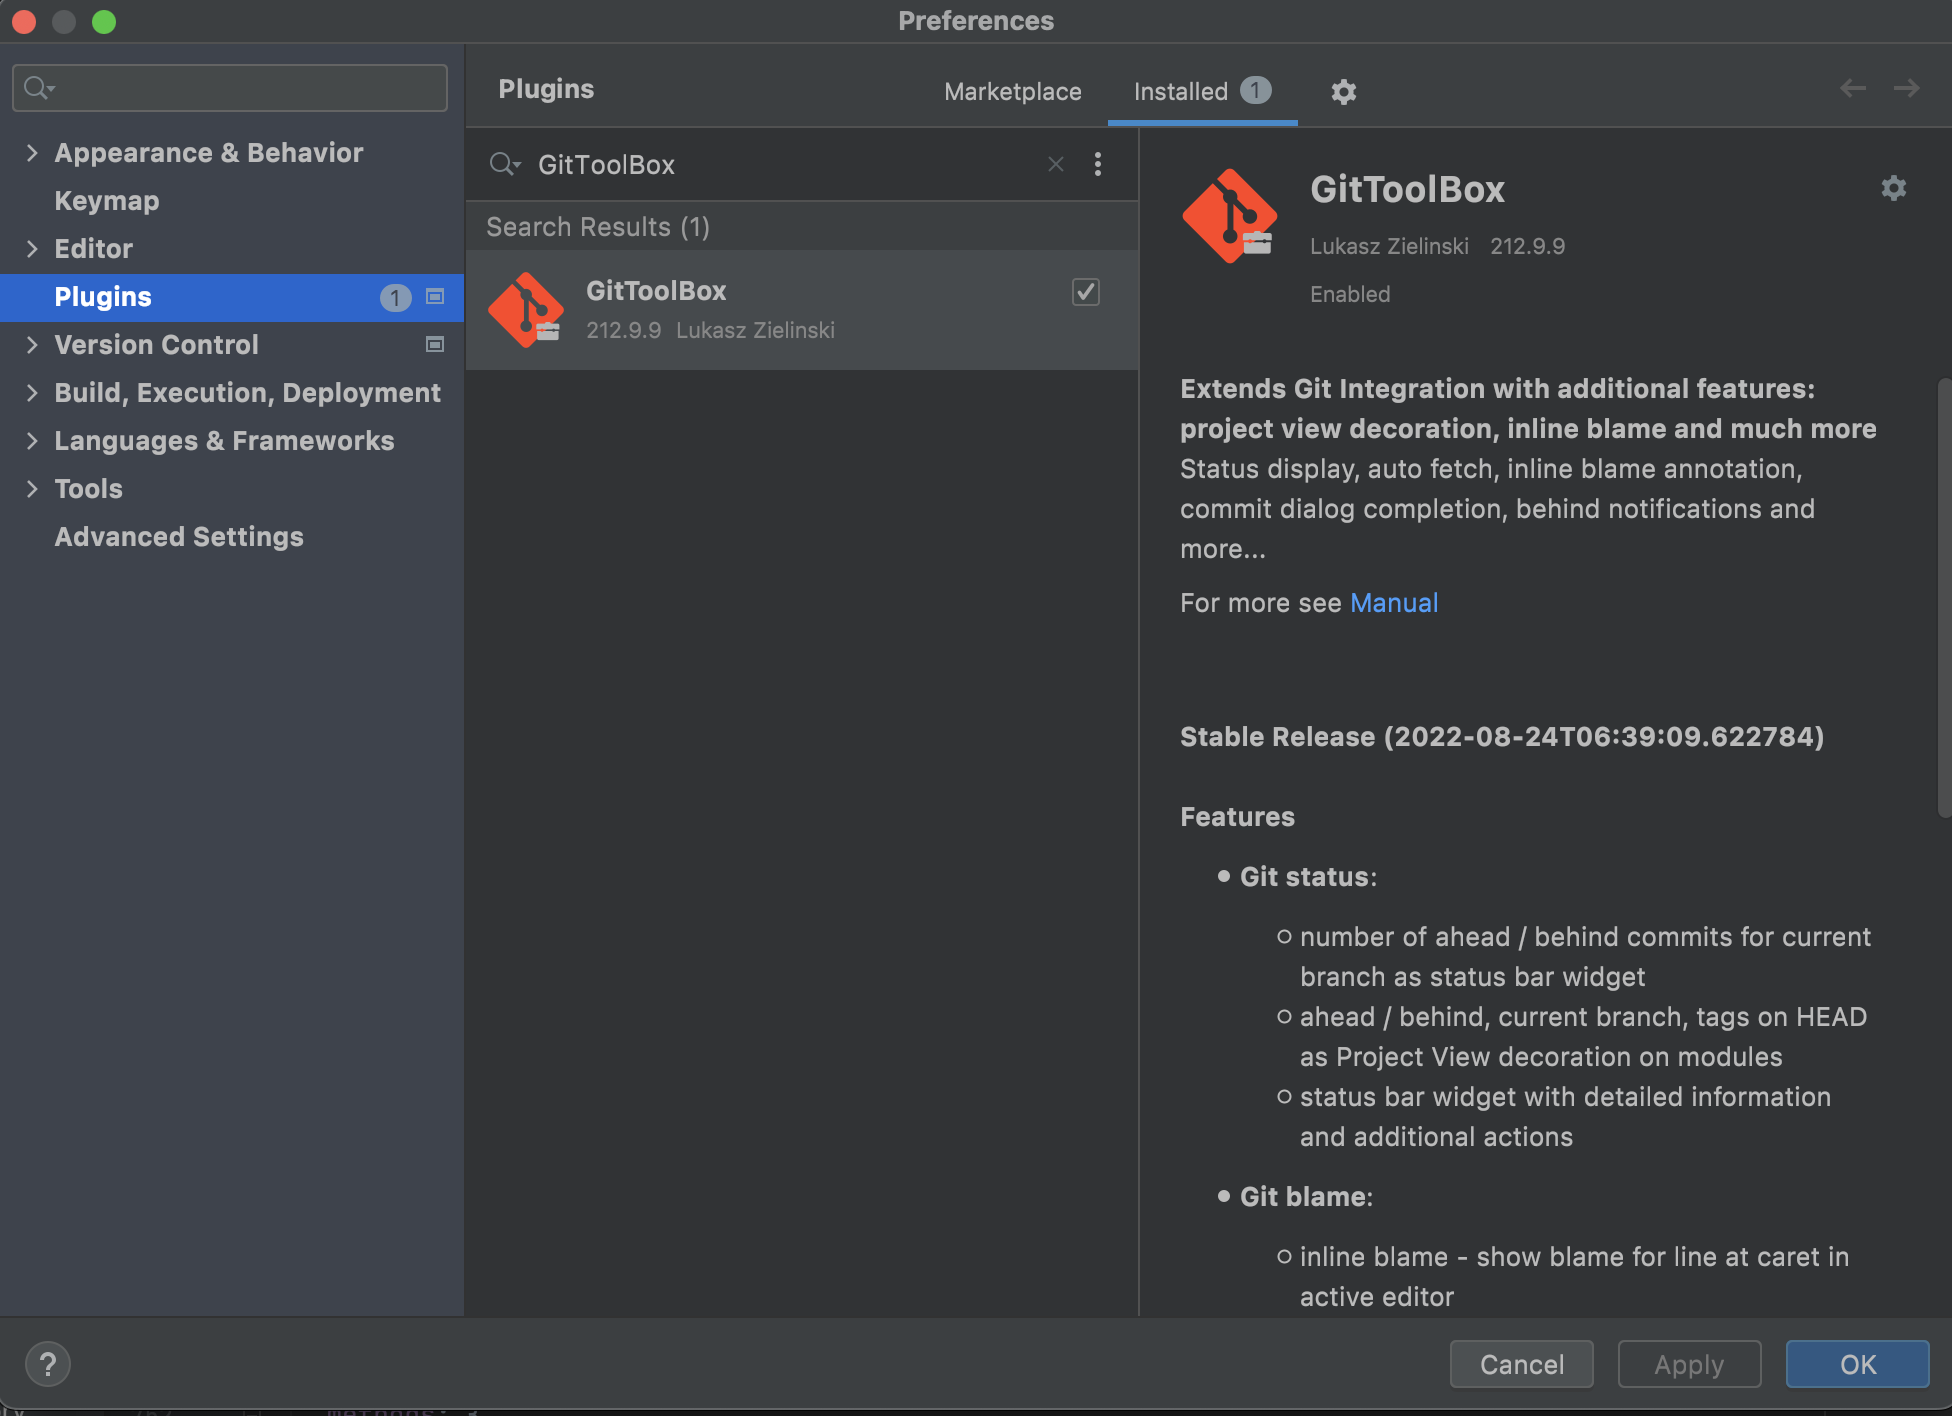Screen dimensions: 1952x1416
Task: Click the Features heading
Action: point(1237,817)
